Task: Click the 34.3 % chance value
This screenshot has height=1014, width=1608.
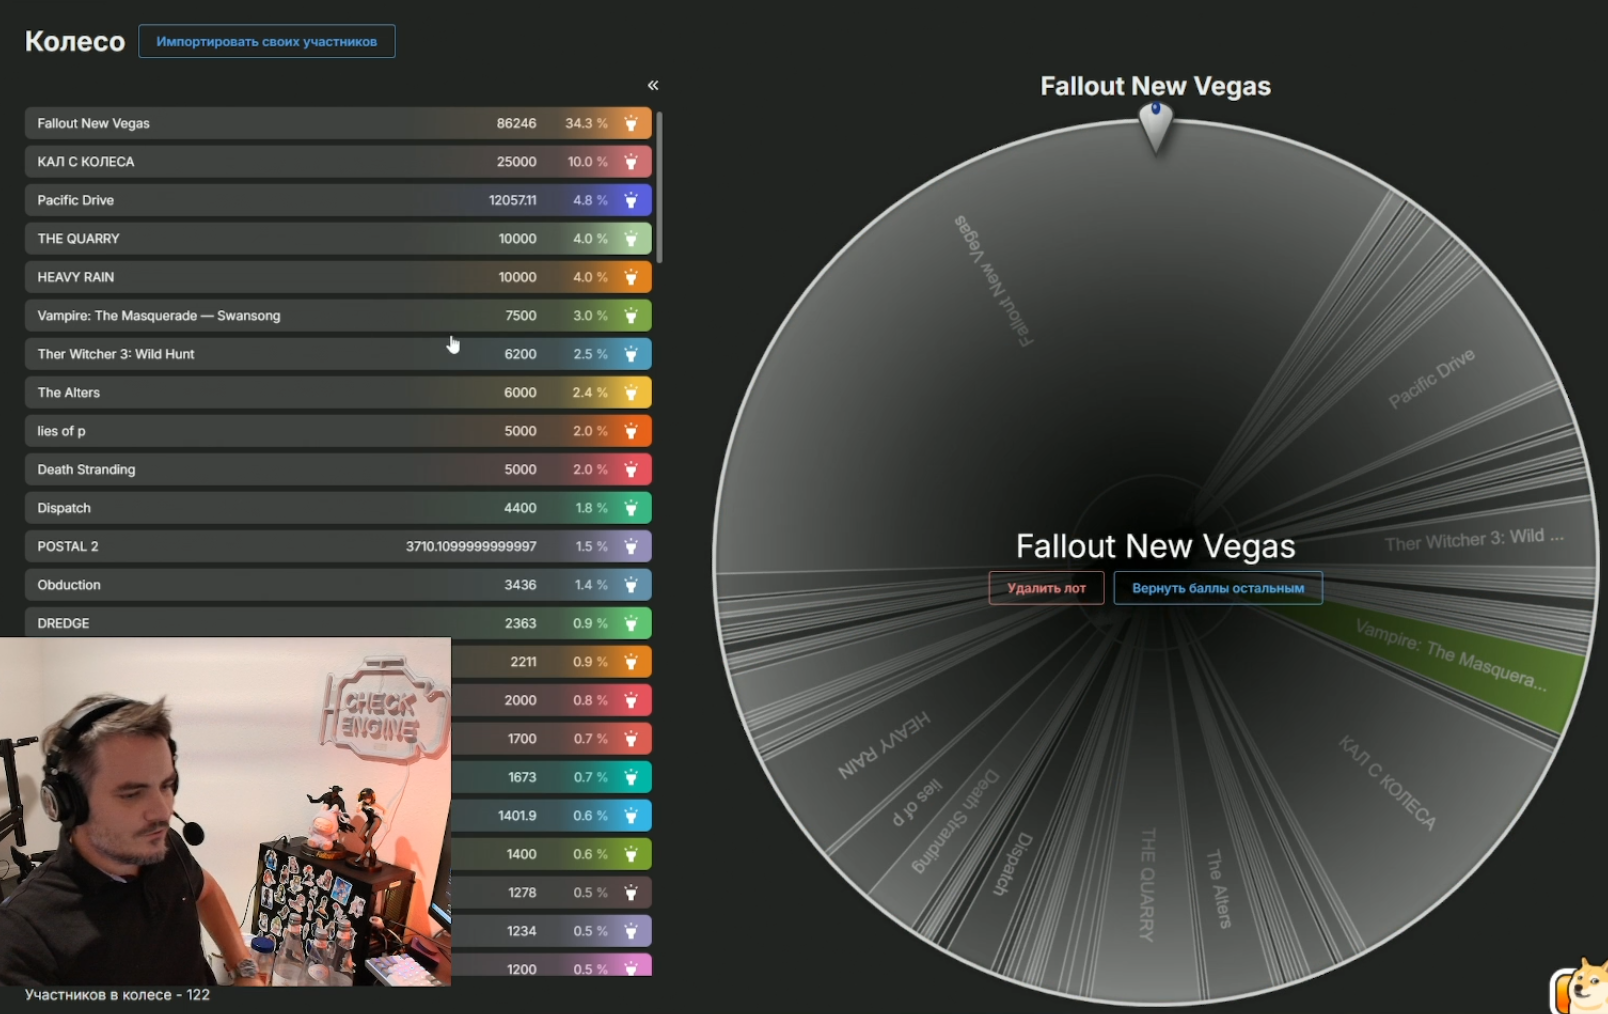Action: (x=586, y=123)
